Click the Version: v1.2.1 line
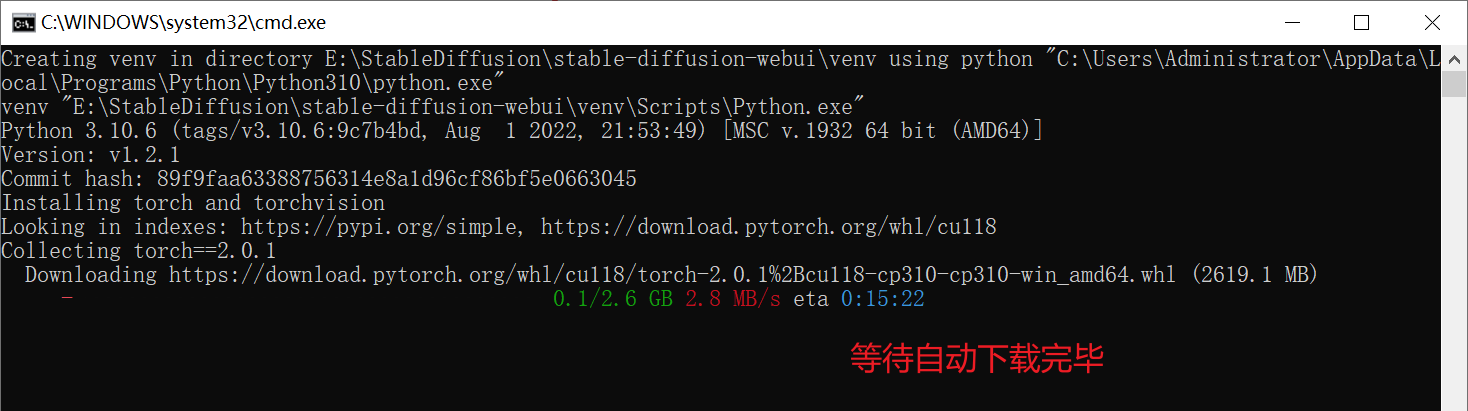Viewport: 1468px width, 411px height. [91, 155]
